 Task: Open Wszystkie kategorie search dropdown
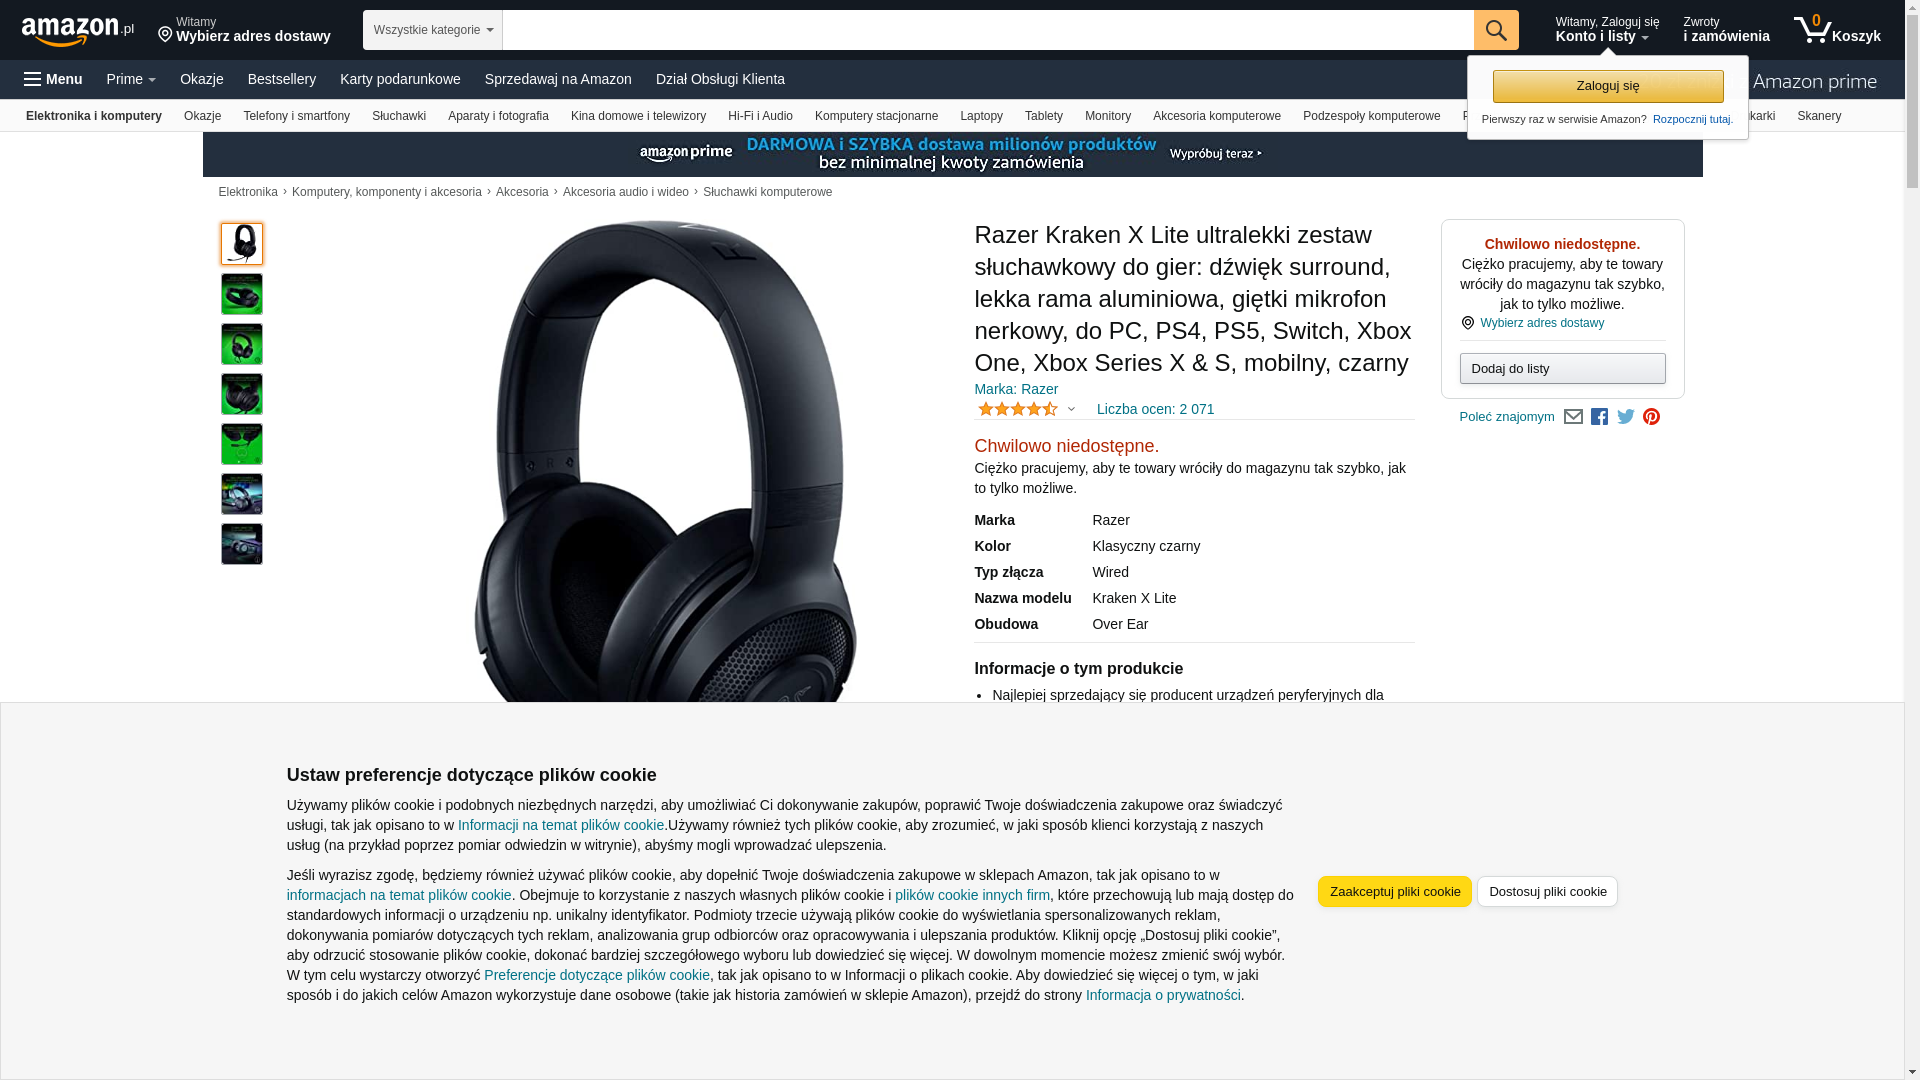click(x=433, y=30)
